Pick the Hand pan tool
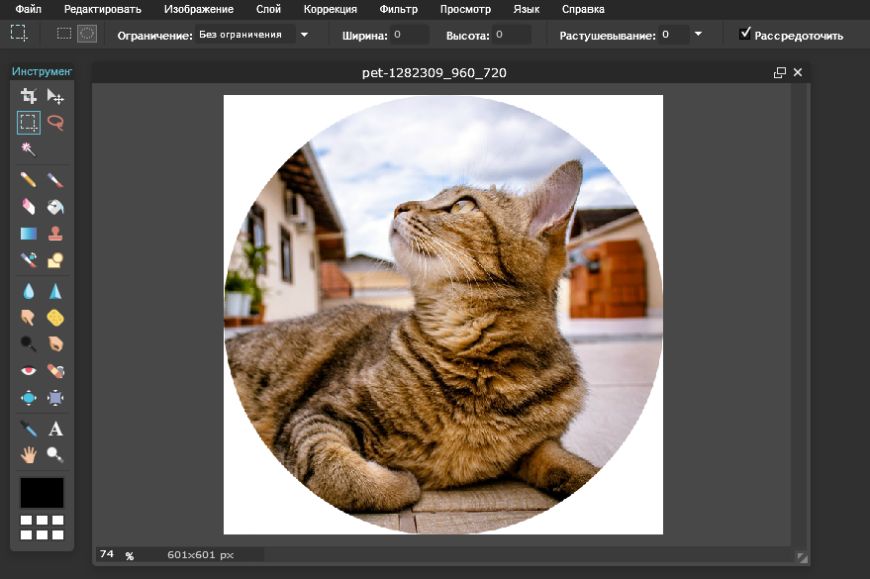This screenshot has height=579, width=870. point(28,455)
